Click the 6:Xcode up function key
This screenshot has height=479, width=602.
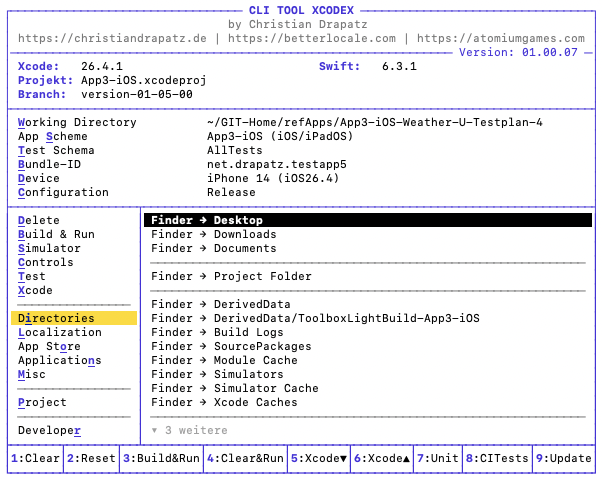click(x=382, y=458)
